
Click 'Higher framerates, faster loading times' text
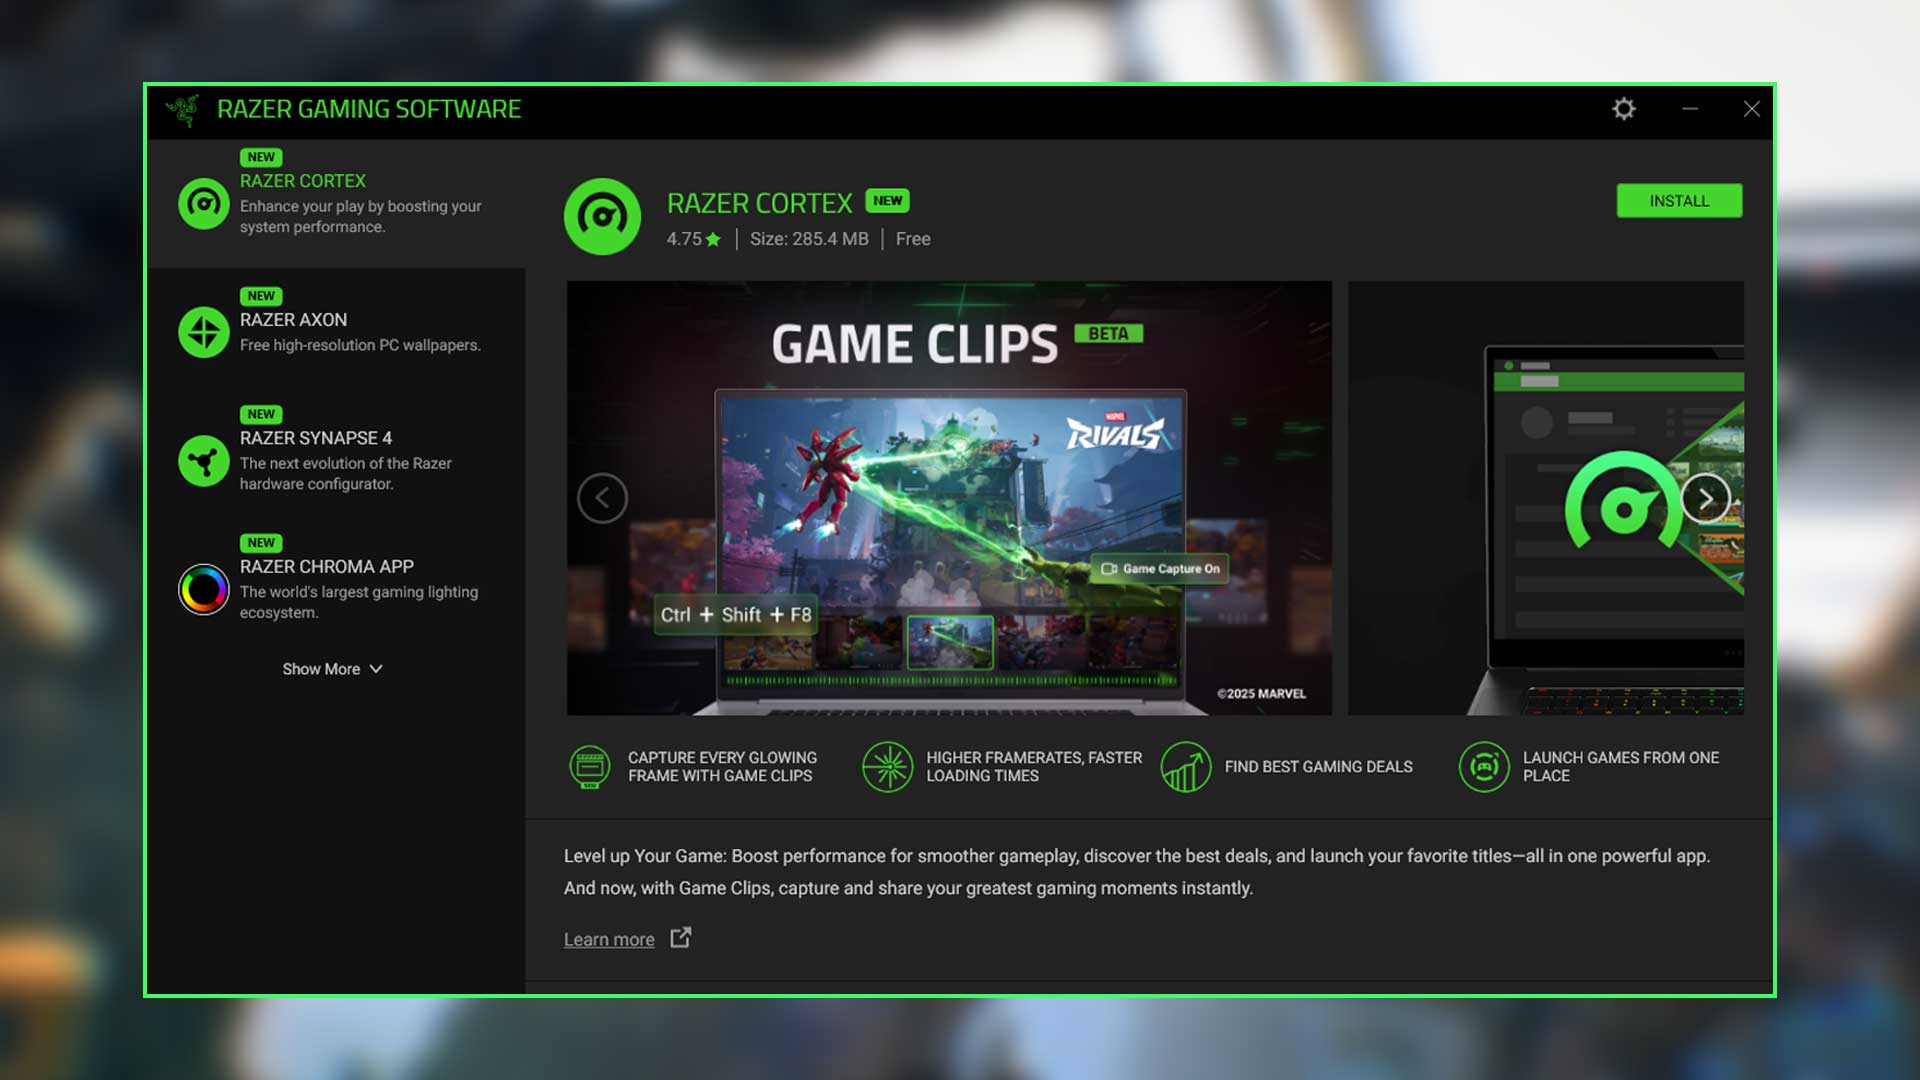[1034, 767]
